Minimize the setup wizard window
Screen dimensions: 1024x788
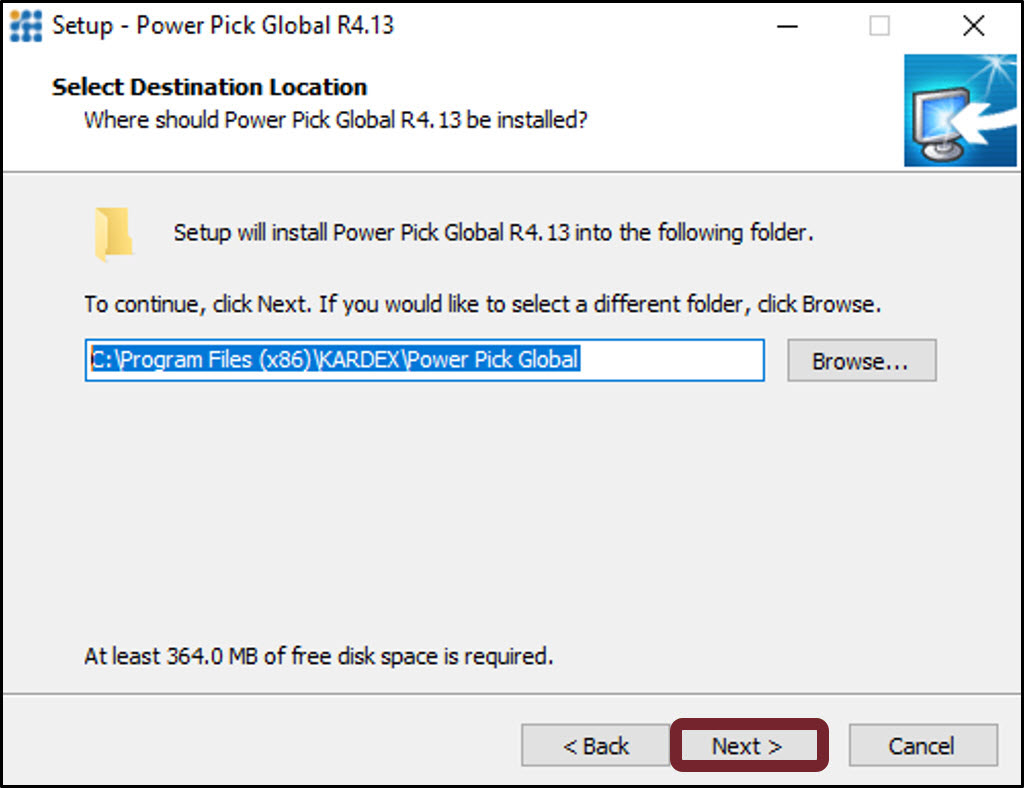pyautogui.click(x=787, y=25)
